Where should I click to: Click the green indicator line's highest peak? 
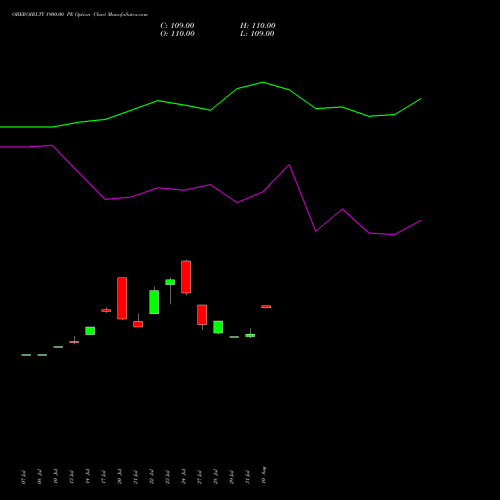[263, 82]
